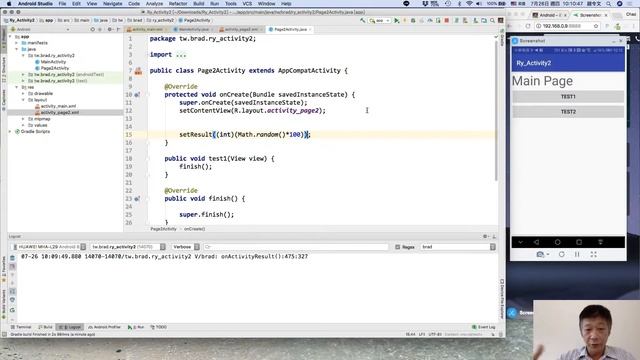The height and width of the screenshot is (360, 640).
Task: Click the screenshot camera icon under the phone
Action: click(x=540, y=254)
